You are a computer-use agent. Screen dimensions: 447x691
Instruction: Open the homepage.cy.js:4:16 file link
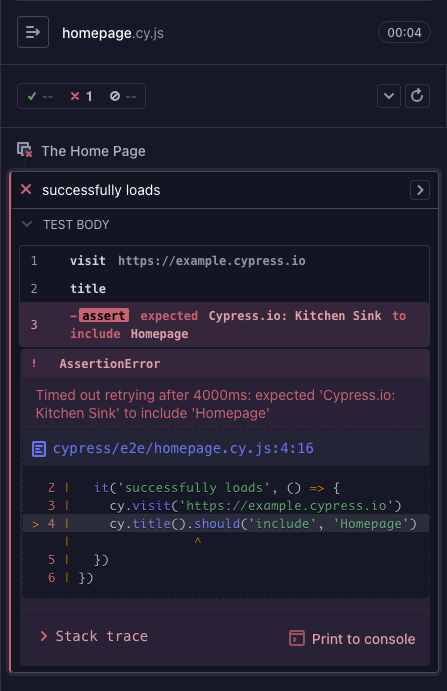tap(183, 448)
